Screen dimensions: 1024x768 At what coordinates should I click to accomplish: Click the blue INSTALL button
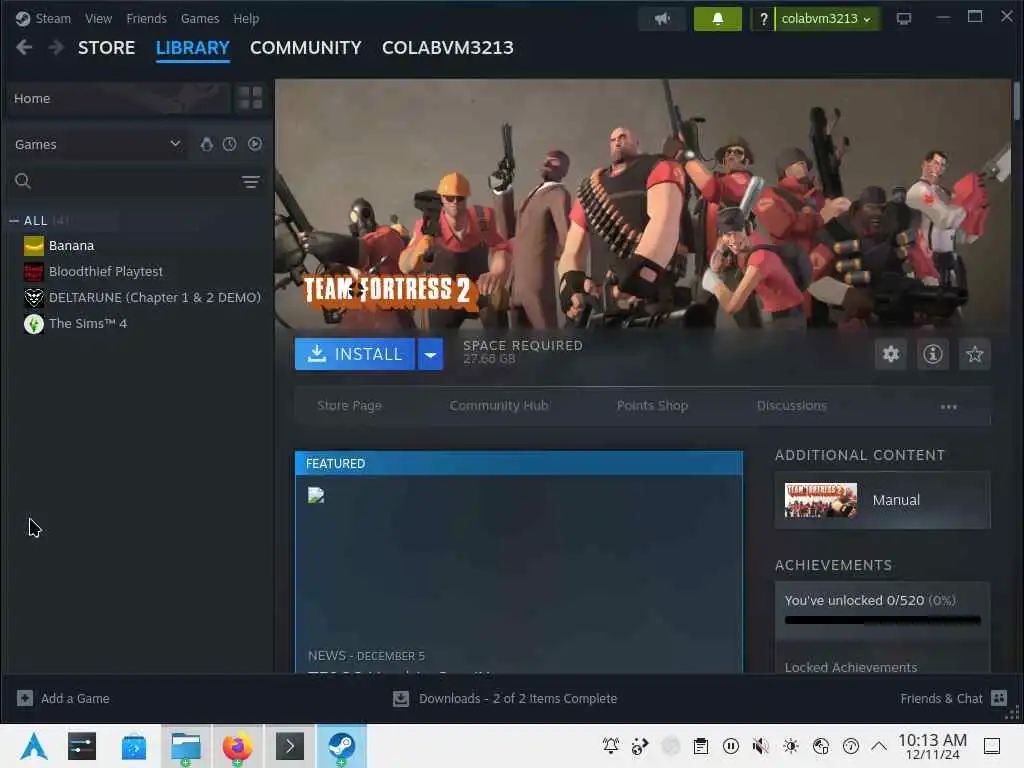[x=355, y=354]
